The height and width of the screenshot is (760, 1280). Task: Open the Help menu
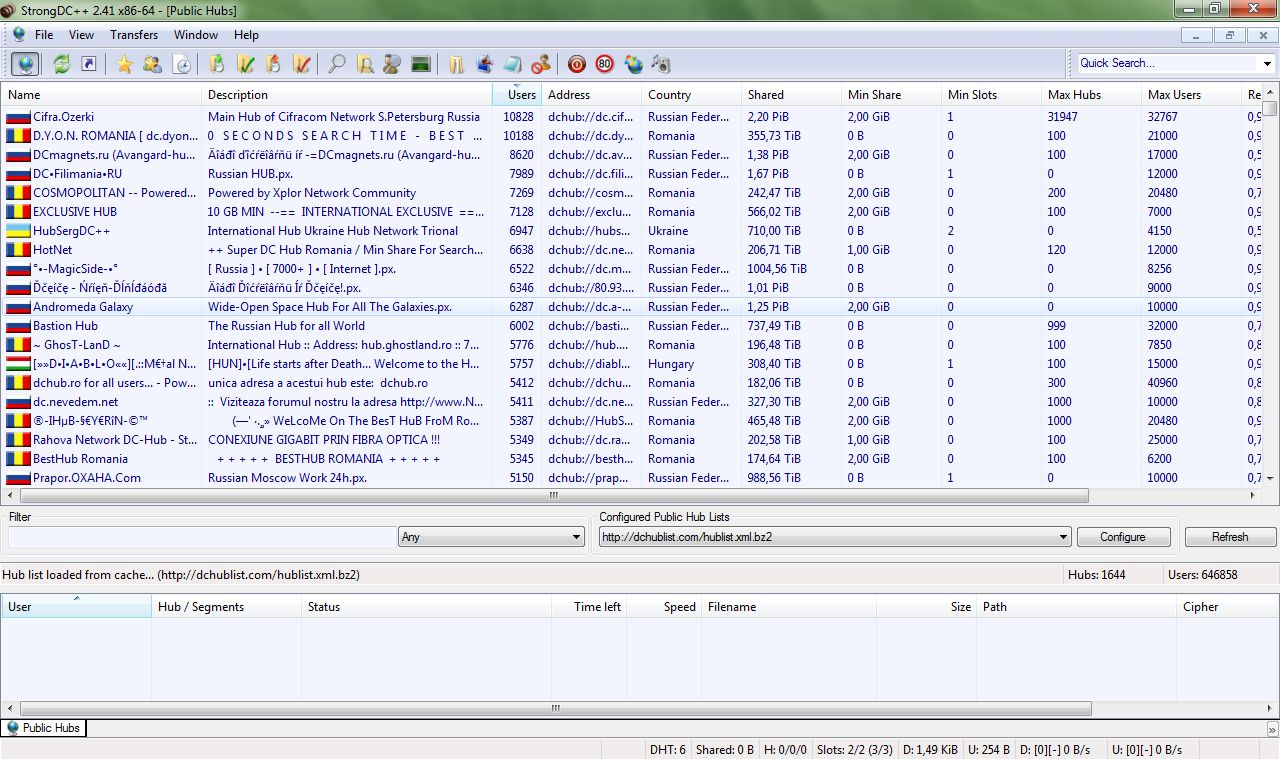pos(246,35)
